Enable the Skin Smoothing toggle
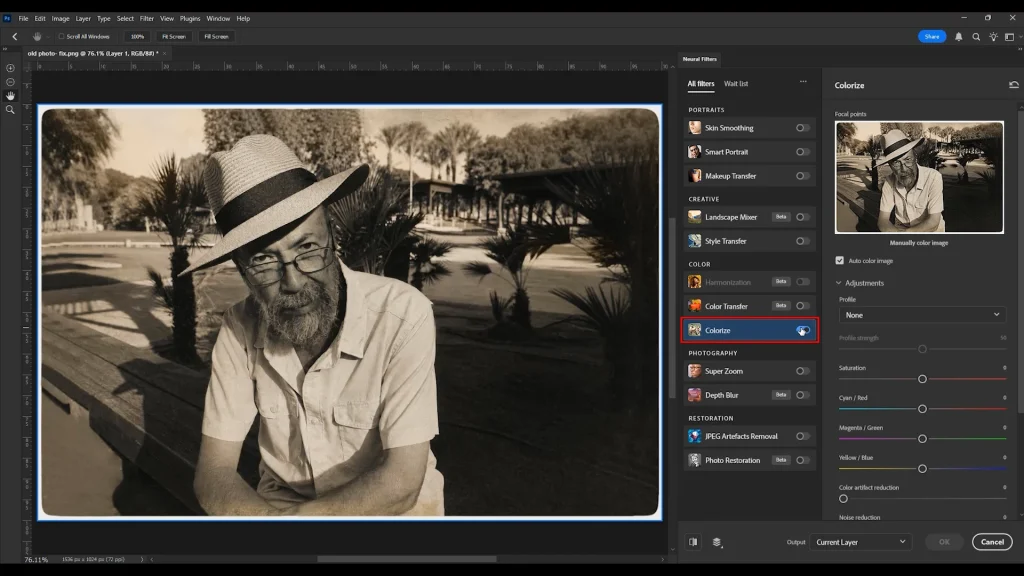The width and height of the screenshot is (1024, 576). point(803,128)
